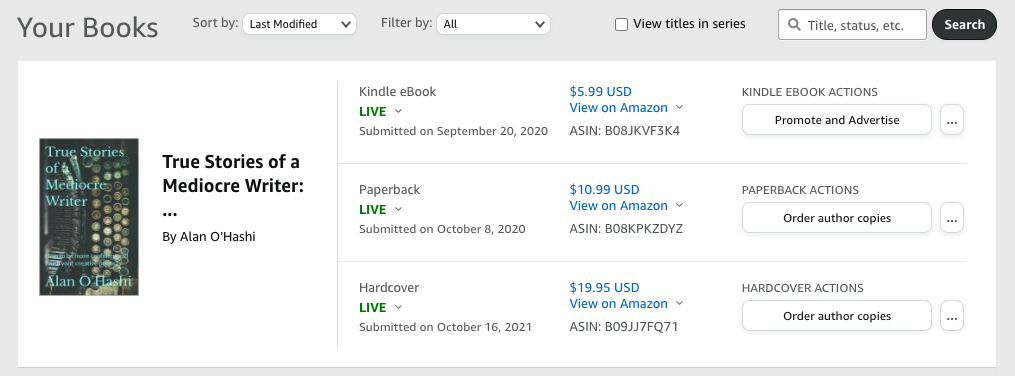Click the True Stories book cover thumbnail
Image resolution: width=1015 pixels, height=376 pixels.
(89, 217)
